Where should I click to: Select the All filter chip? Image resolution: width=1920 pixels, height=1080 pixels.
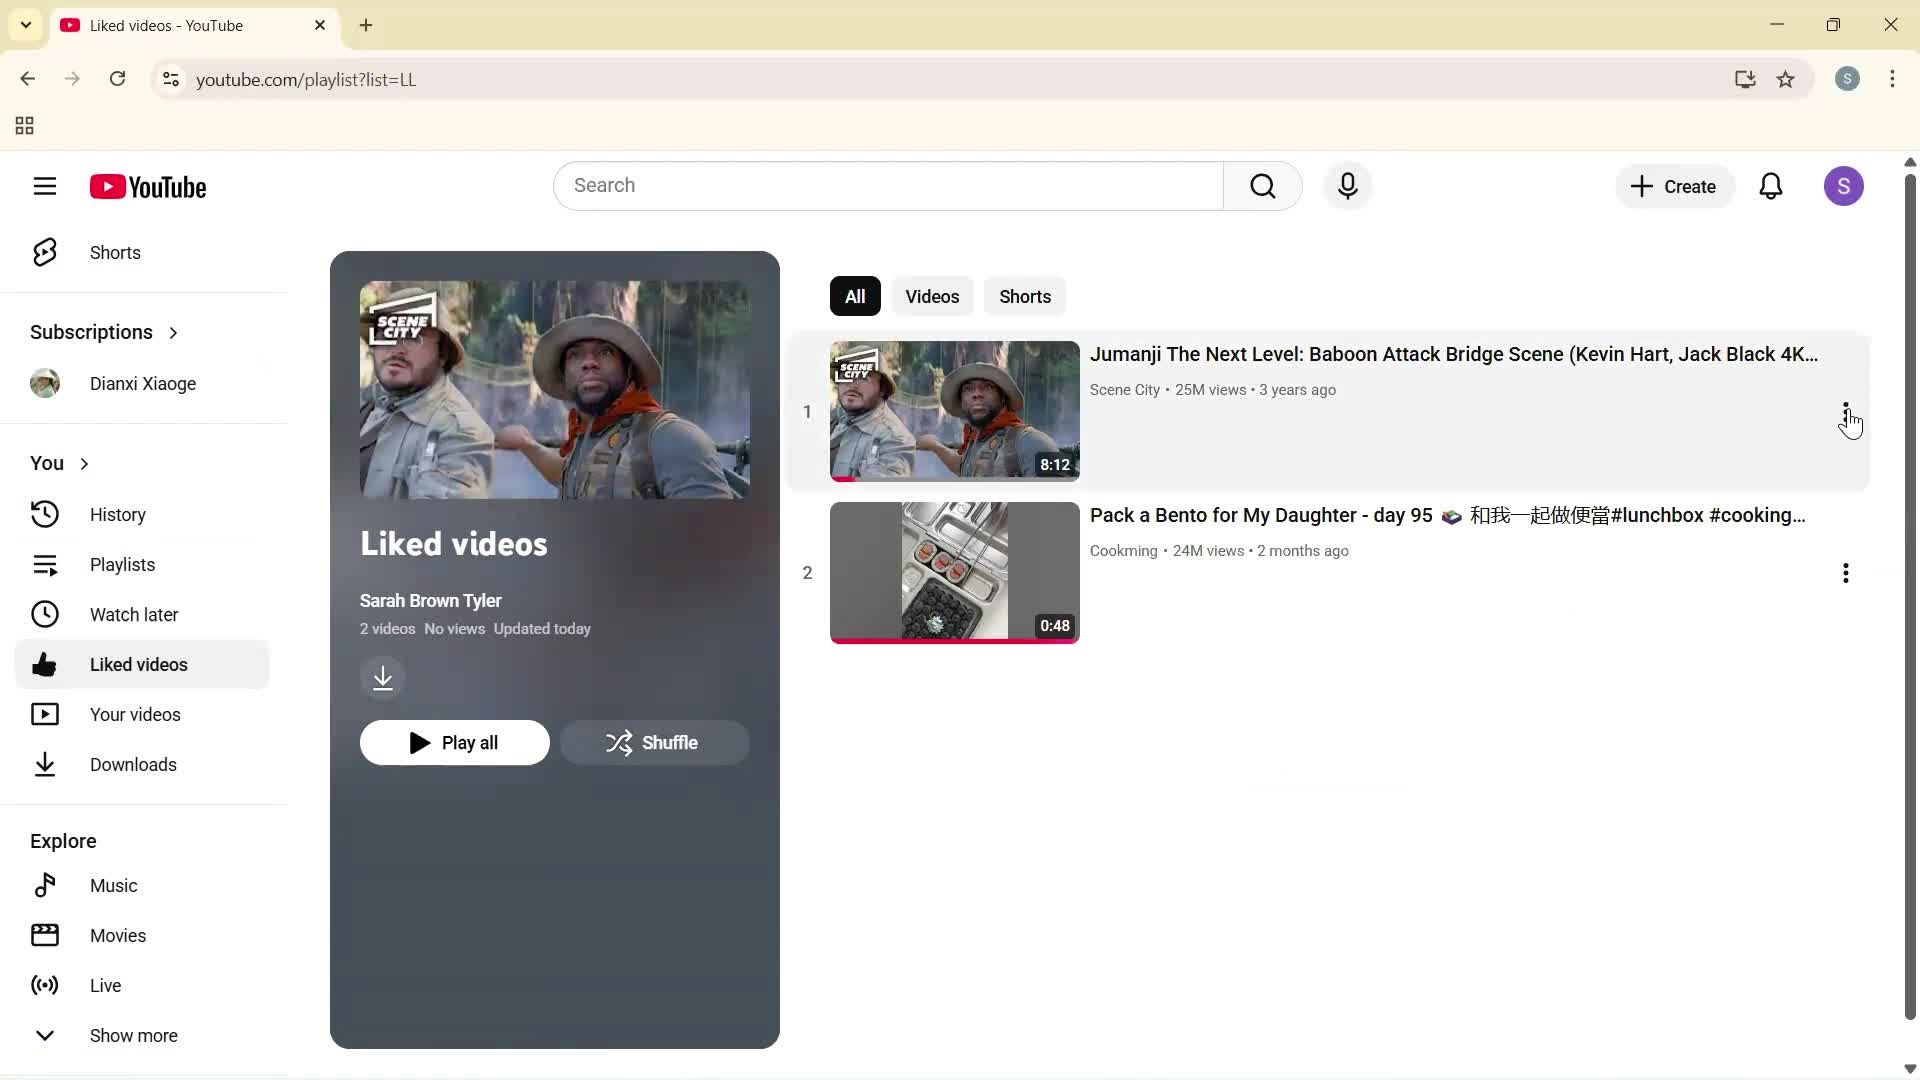(855, 296)
